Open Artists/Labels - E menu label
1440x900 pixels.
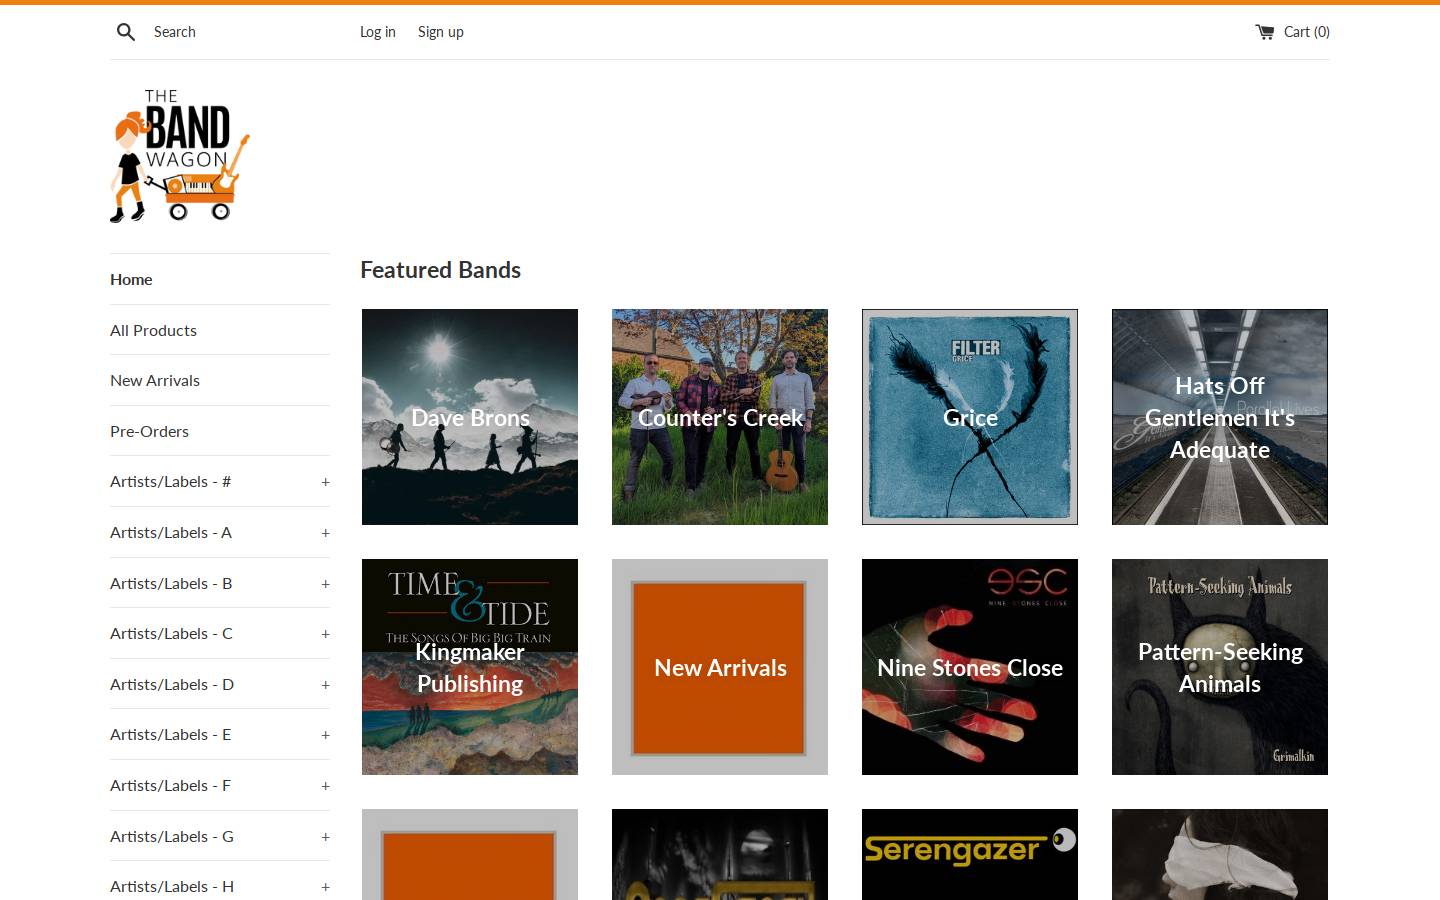[x=171, y=734]
